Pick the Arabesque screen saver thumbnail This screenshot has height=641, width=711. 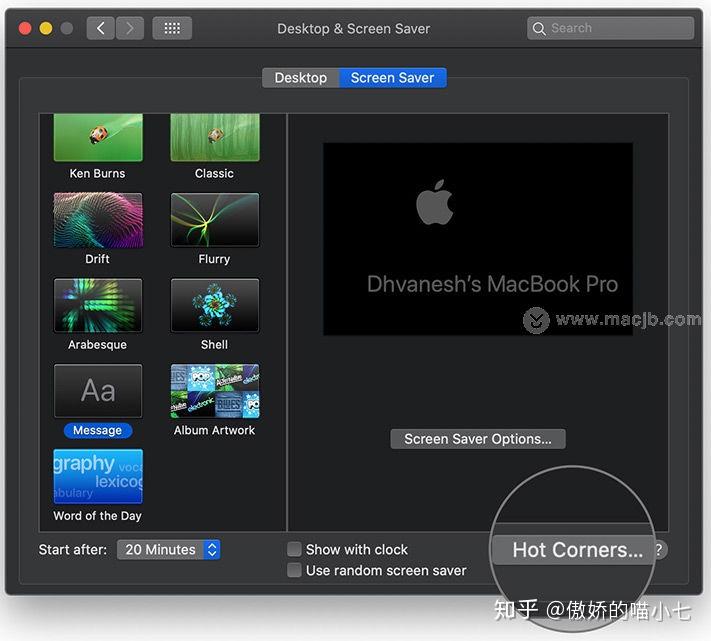[98, 306]
